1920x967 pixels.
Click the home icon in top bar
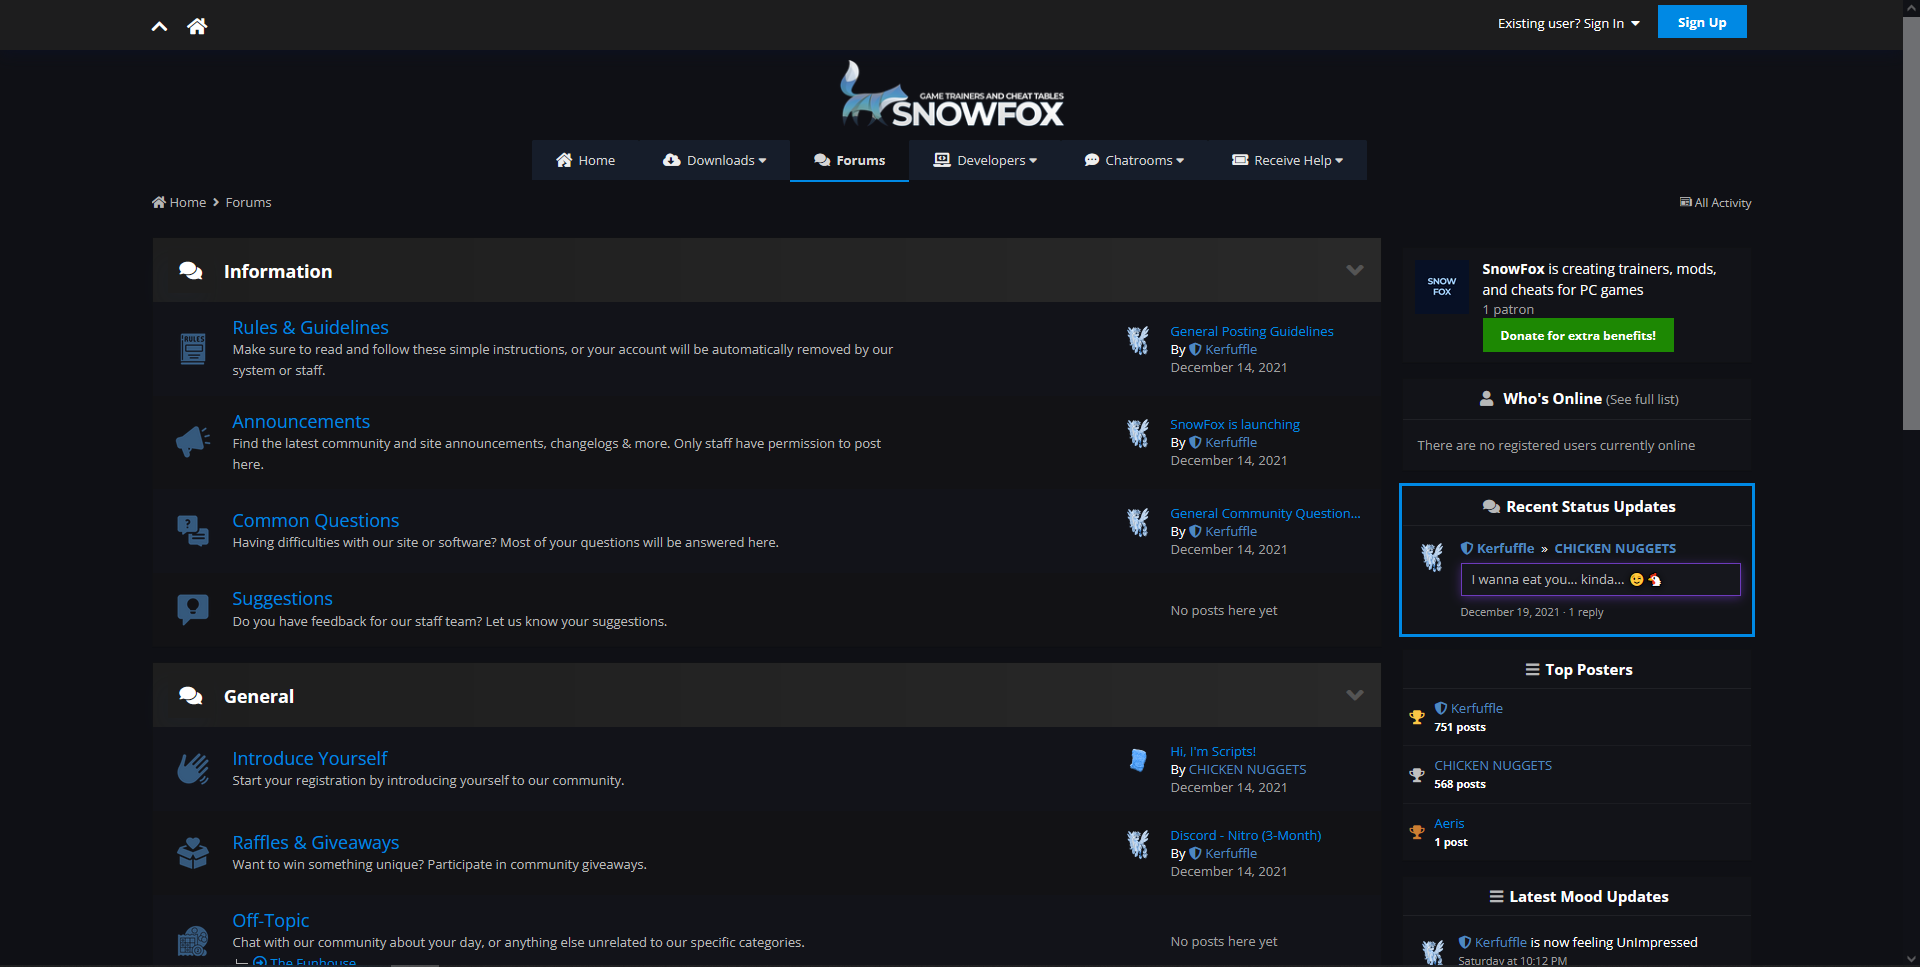197,26
